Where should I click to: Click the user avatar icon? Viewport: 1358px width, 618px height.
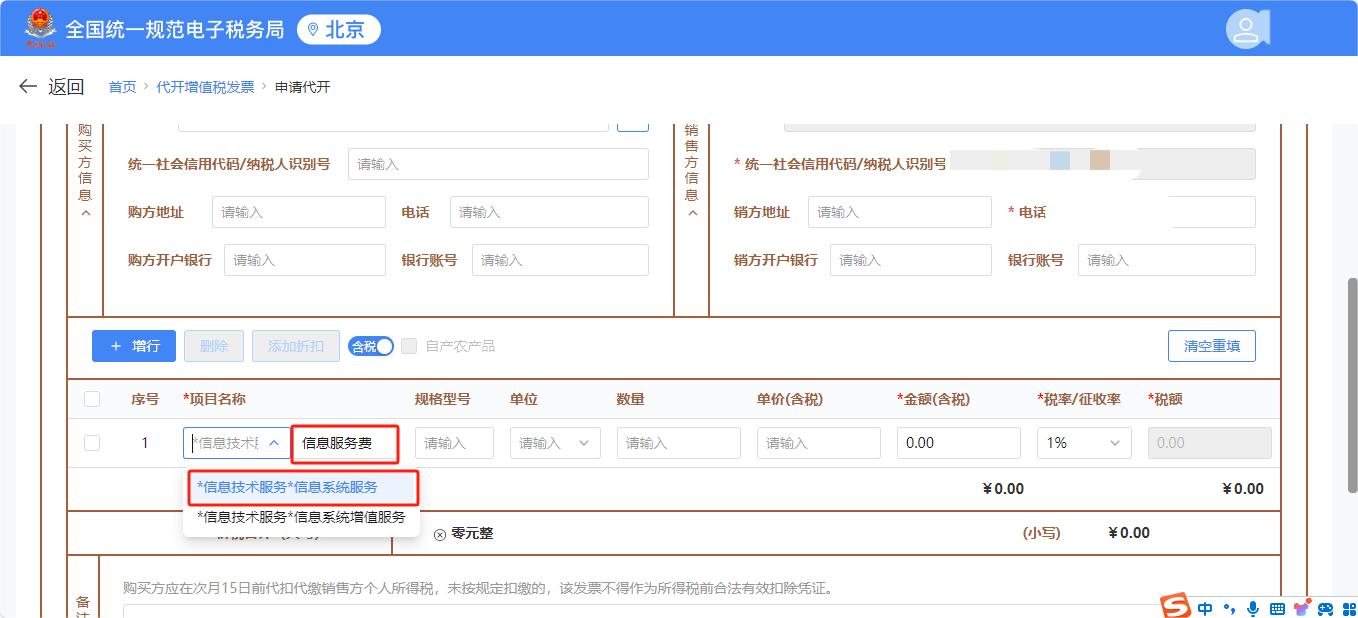click(x=1246, y=29)
